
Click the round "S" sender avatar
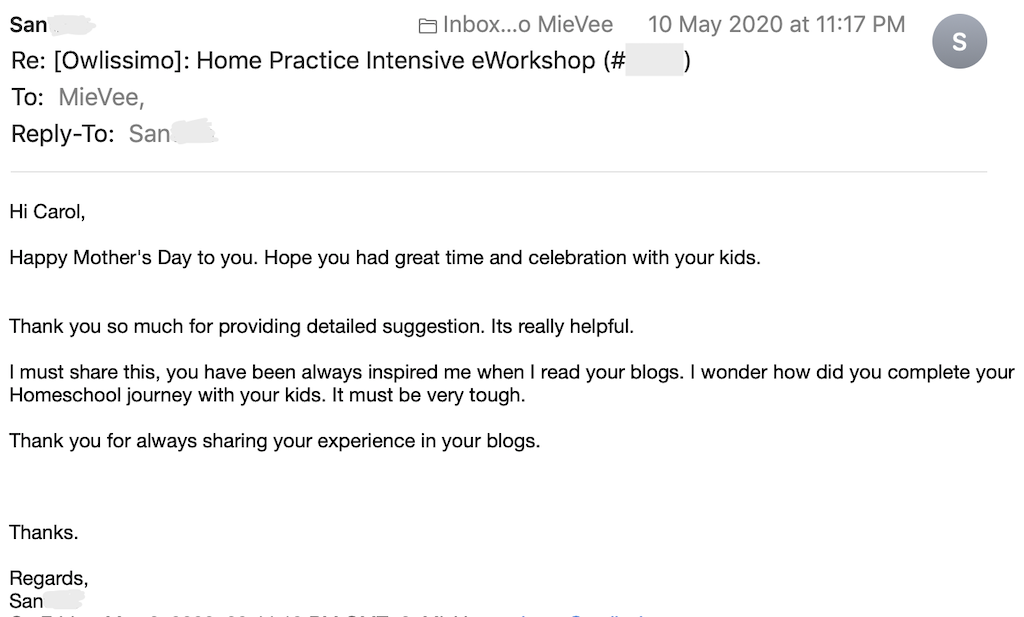pyautogui.click(x=959, y=42)
